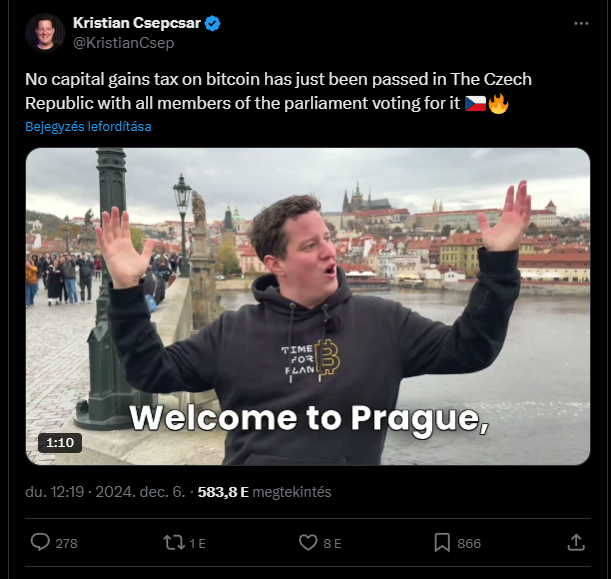The height and width of the screenshot is (579, 611).
Task: Translate post via Bejegyzés lefordítása
Action: click(x=88, y=127)
